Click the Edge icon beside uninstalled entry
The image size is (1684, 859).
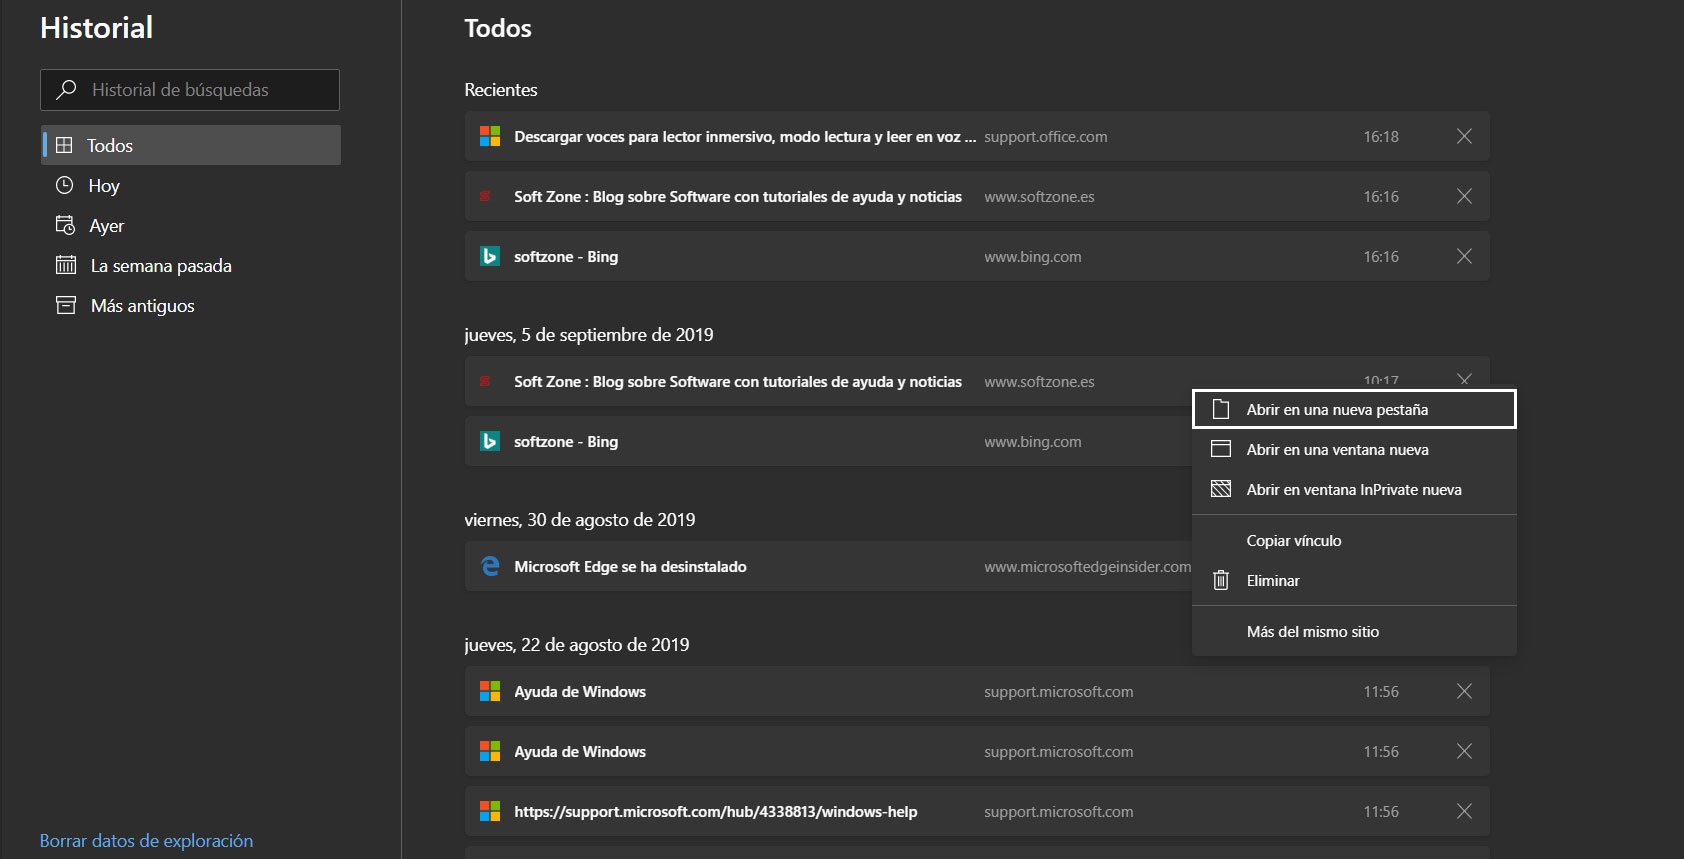click(490, 566)
